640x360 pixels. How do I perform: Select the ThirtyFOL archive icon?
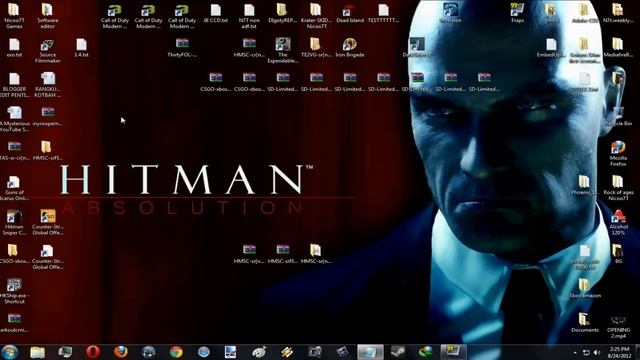(182, 48)
